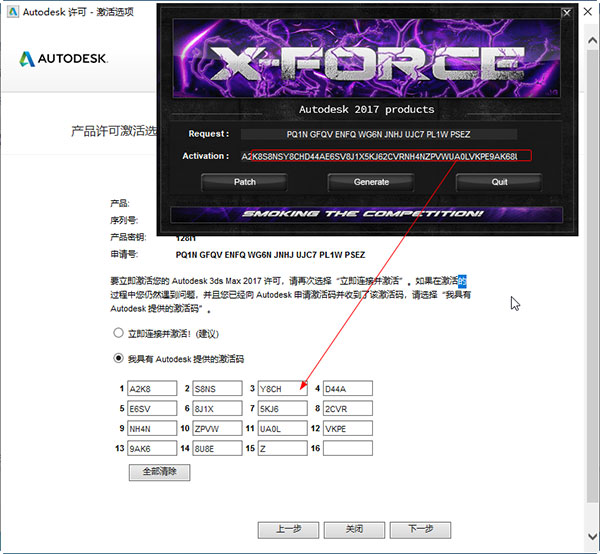Click activation box 11 containing UA0L
Image resolution: width=600 pixels, height=554 pixels.
pos(283,428)
